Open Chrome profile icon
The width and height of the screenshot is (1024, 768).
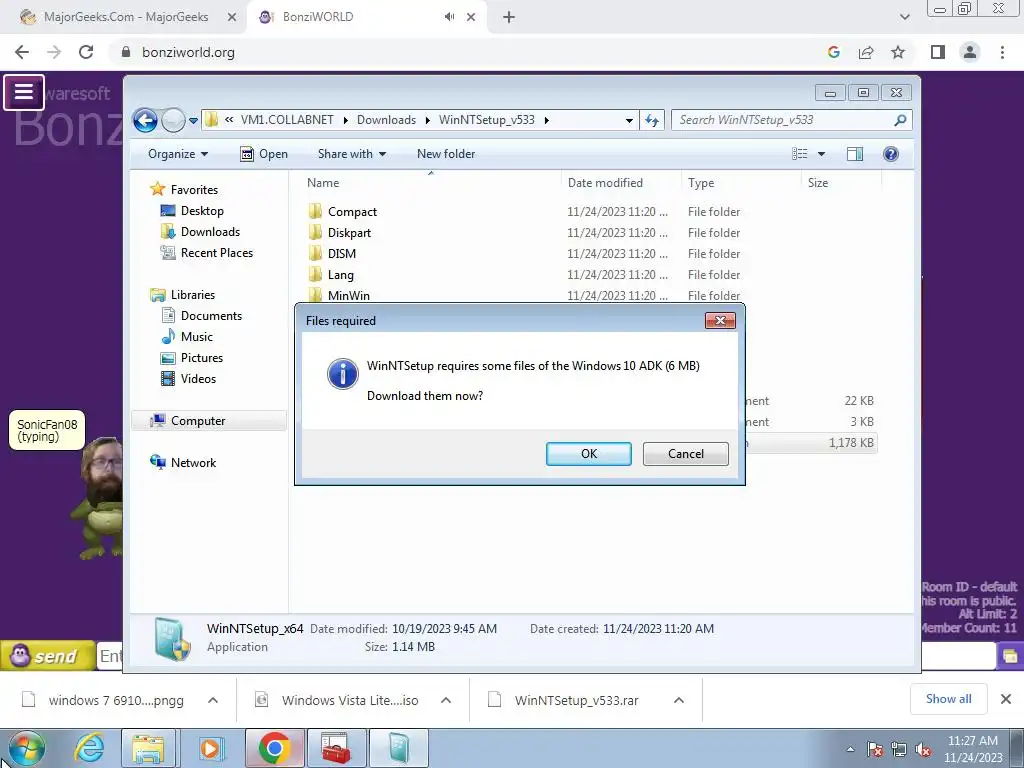970,52
